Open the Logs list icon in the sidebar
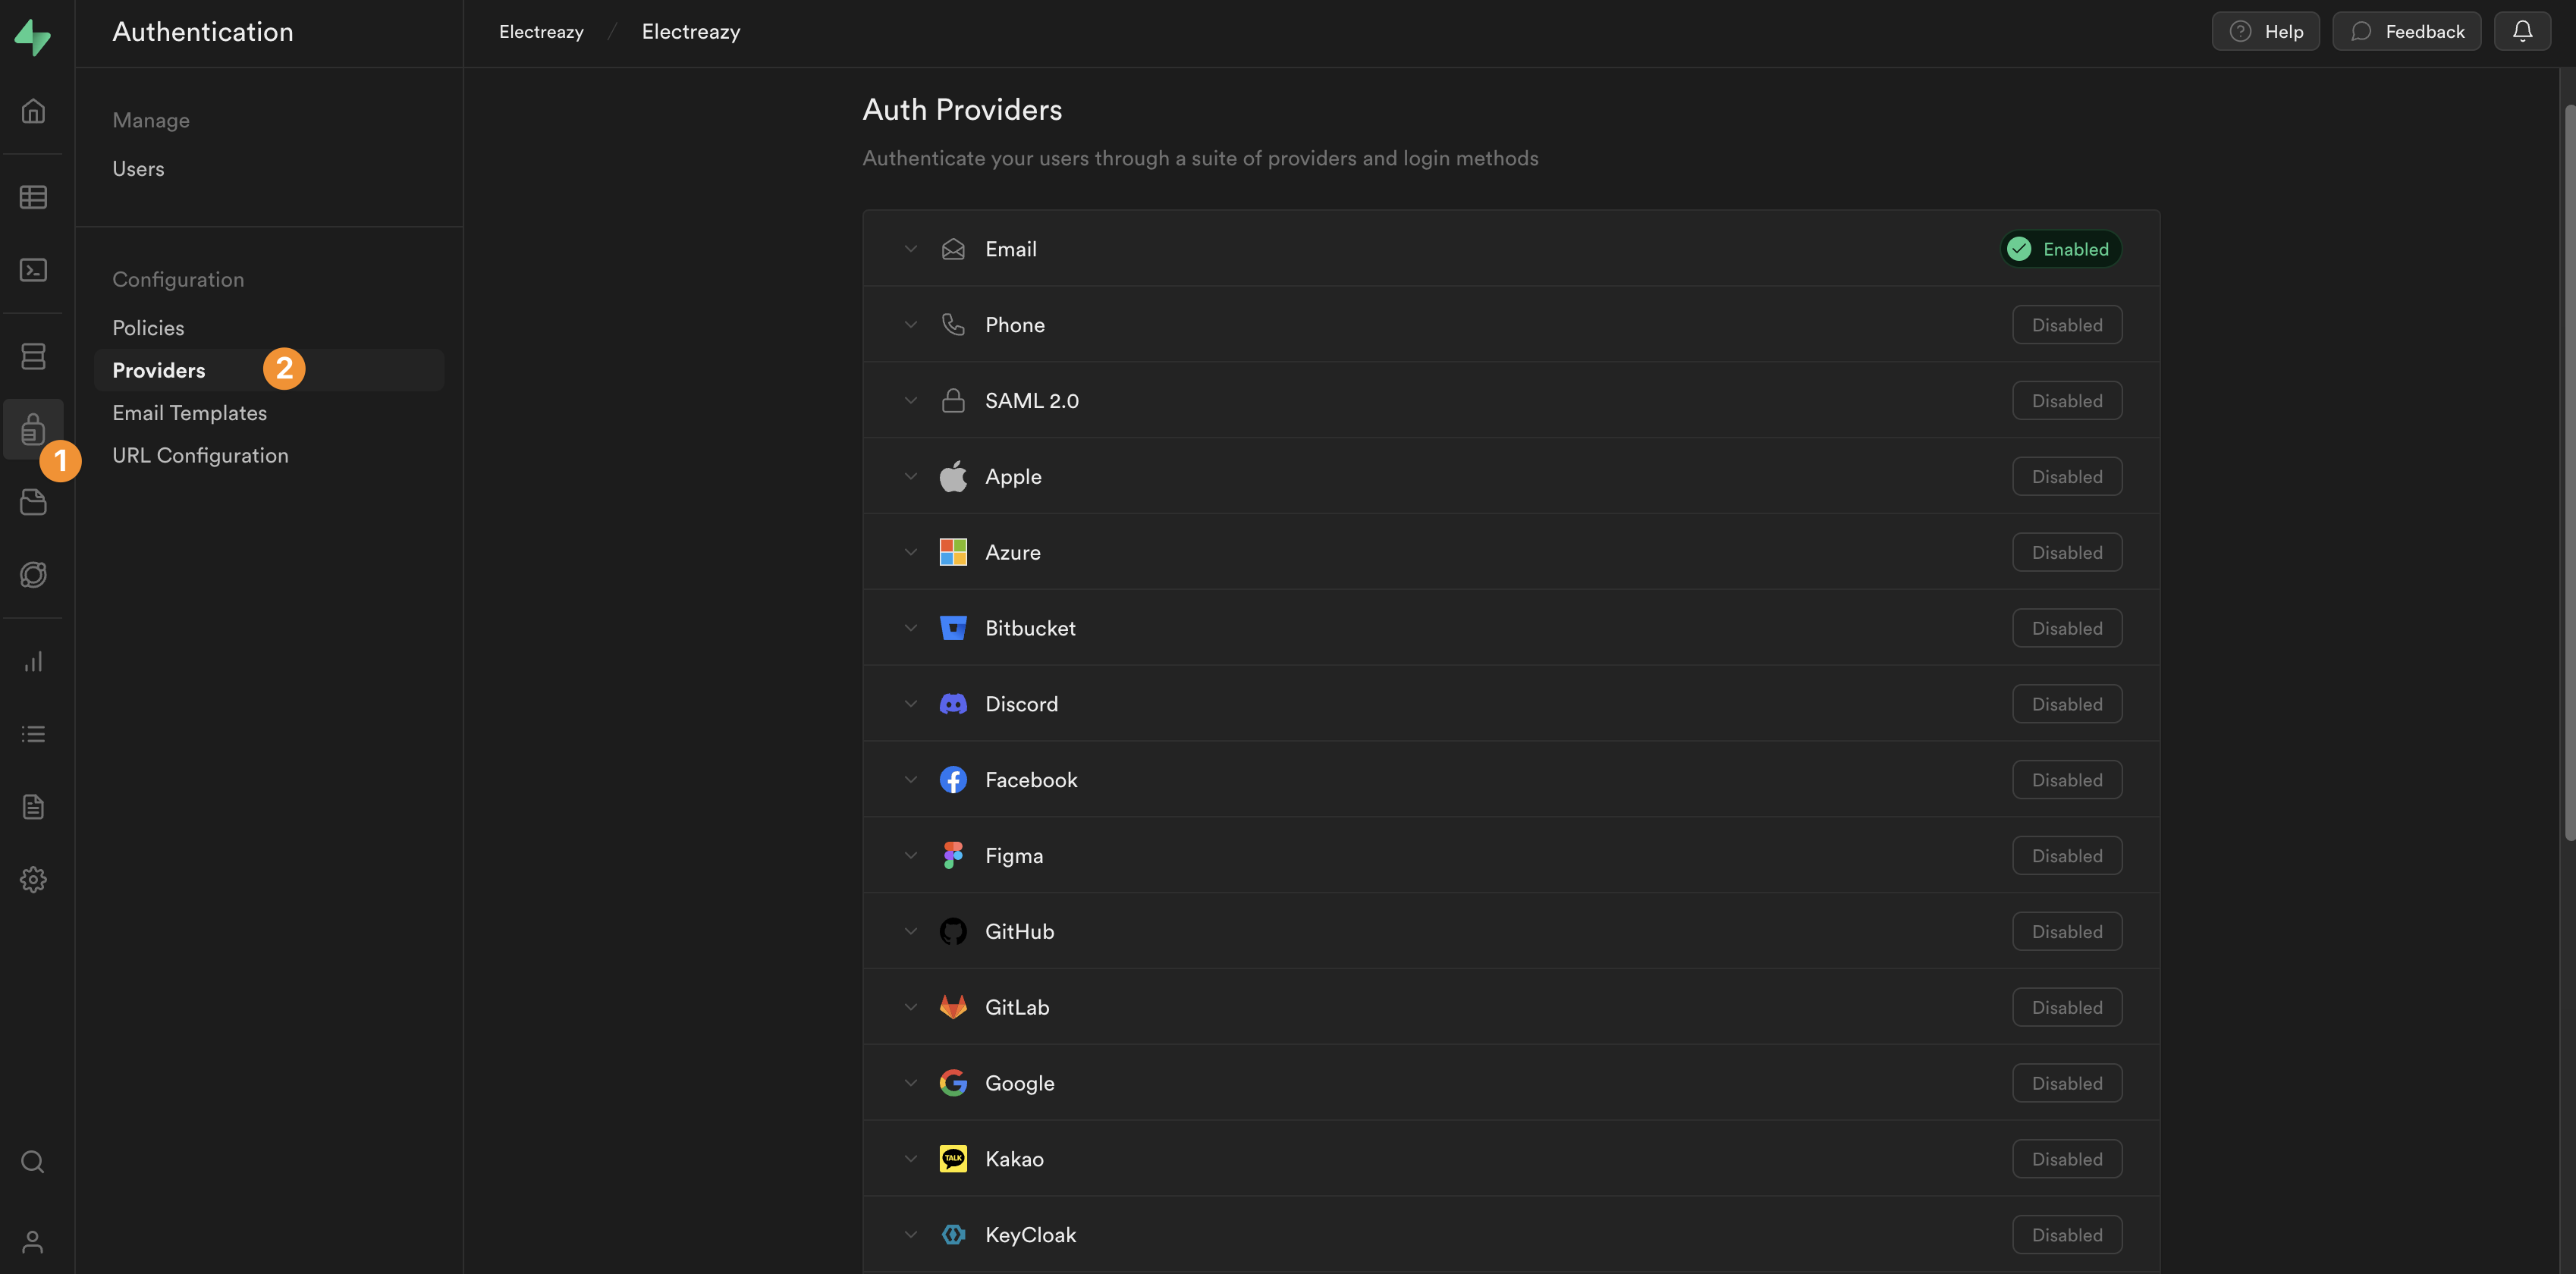This screenshot has height=1274, width=2576. [33, 733]
